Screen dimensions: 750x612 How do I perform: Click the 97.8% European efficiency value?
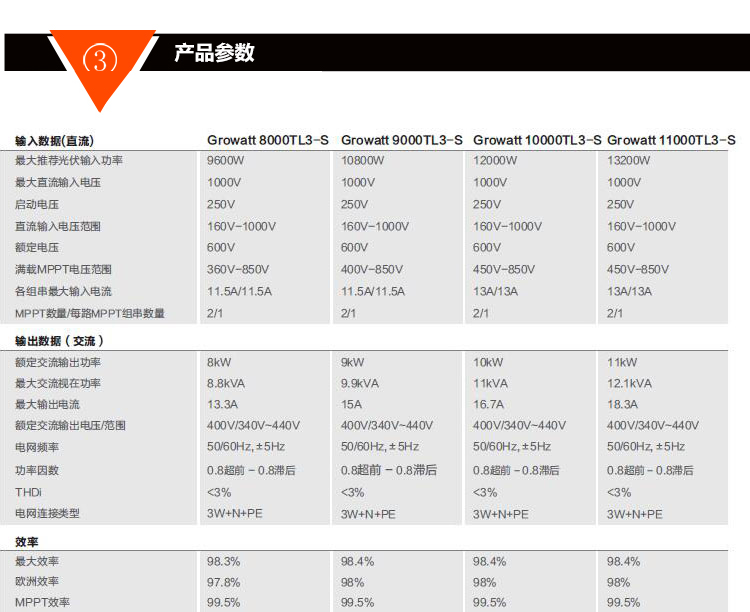point(223,582)
